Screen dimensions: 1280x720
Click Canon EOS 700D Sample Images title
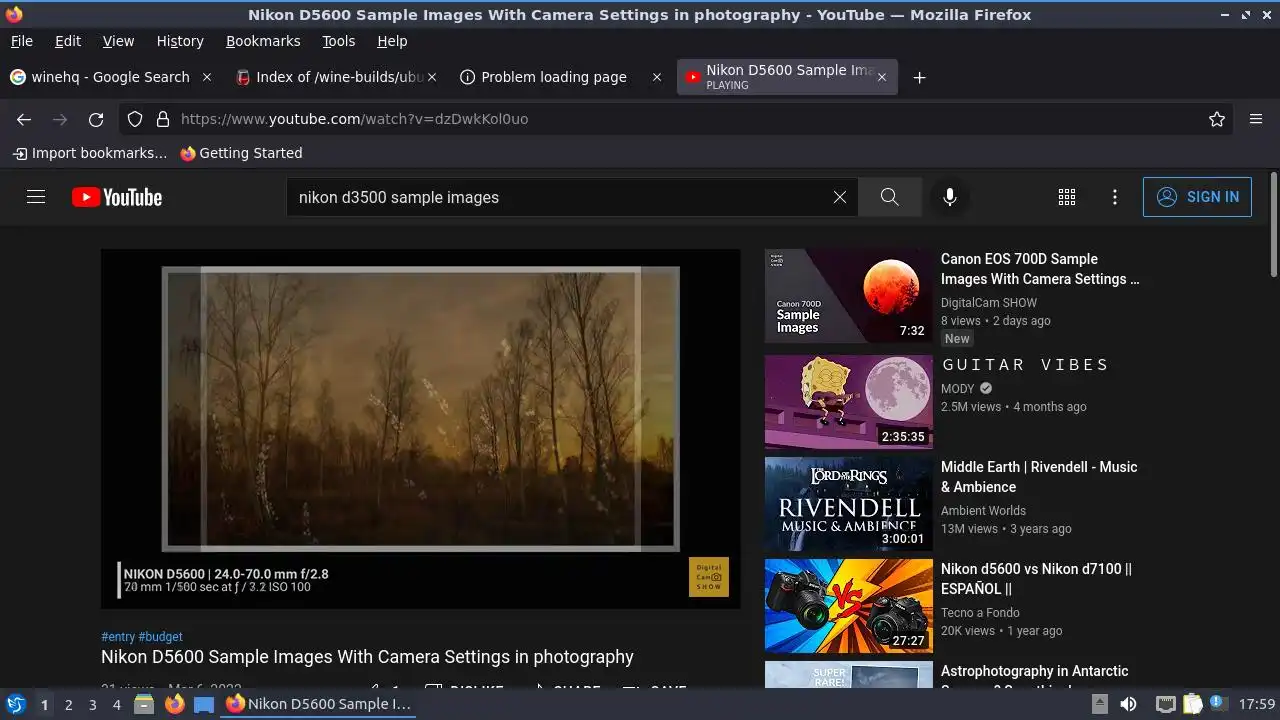[x=1040, y=269]
